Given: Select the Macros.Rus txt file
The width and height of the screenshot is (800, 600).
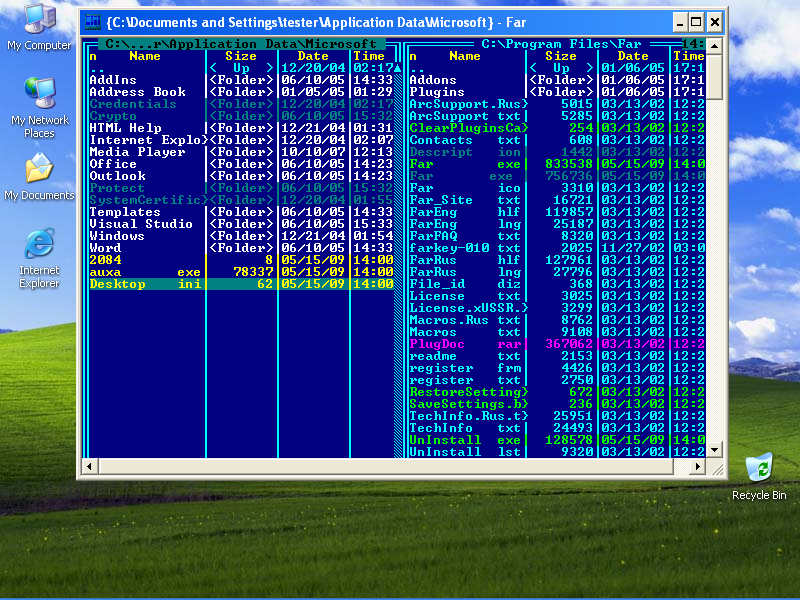Looking at the screenshot, I should pyautogui.click(x=557, y=320).
